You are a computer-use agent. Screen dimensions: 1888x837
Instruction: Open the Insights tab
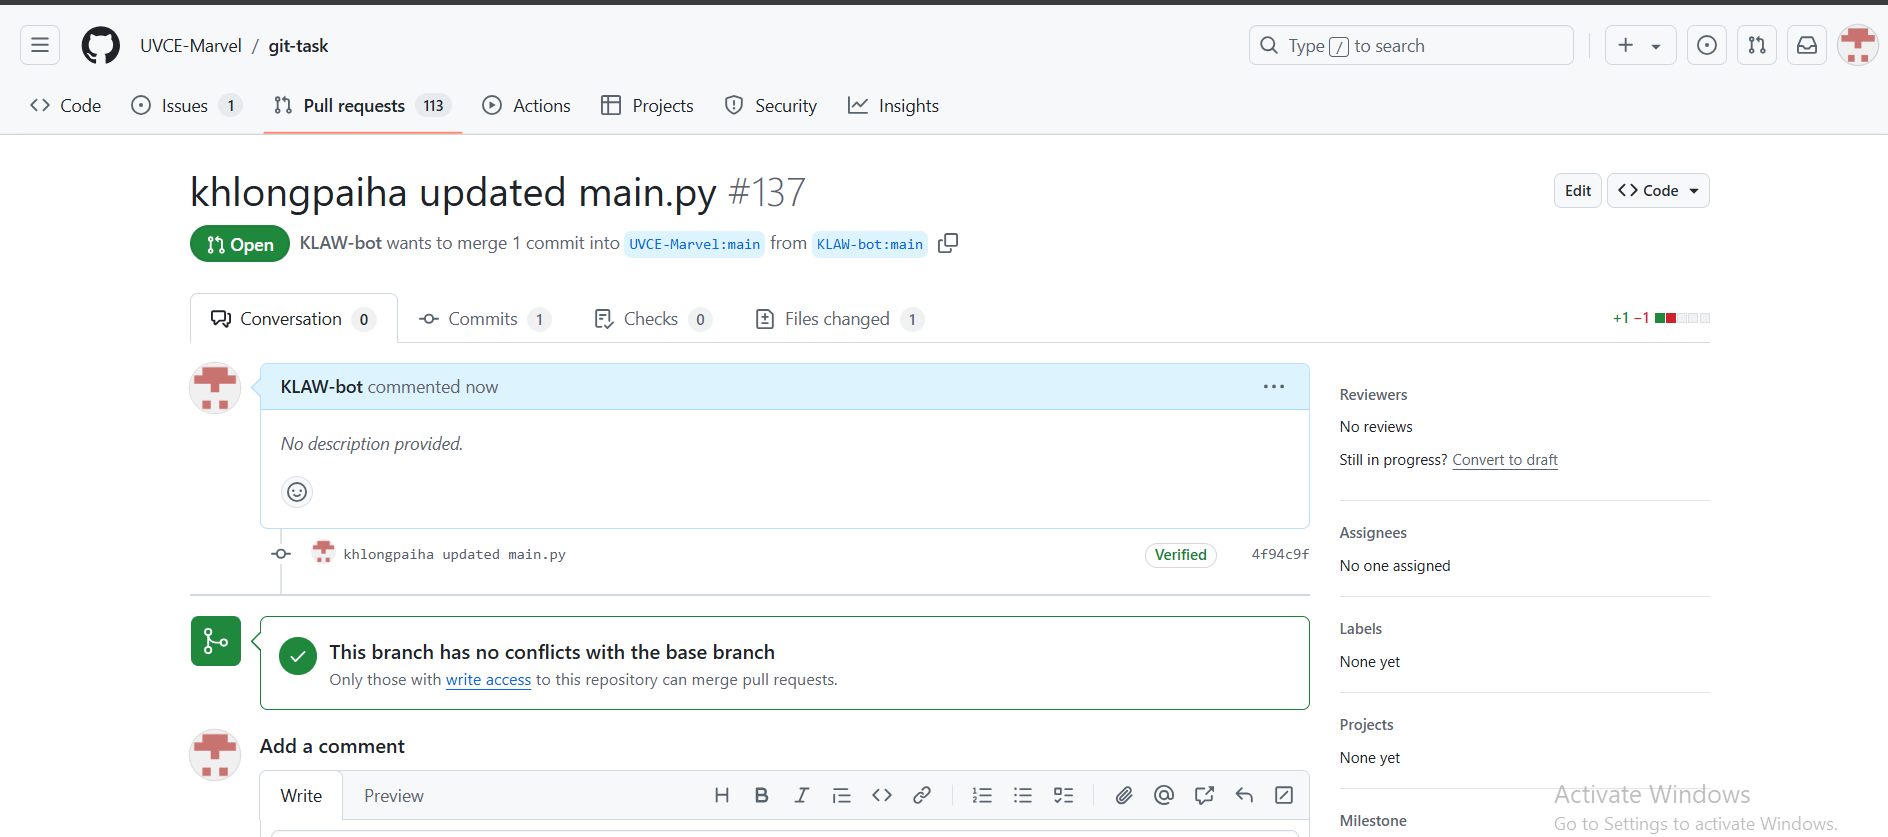coord(893,106)
